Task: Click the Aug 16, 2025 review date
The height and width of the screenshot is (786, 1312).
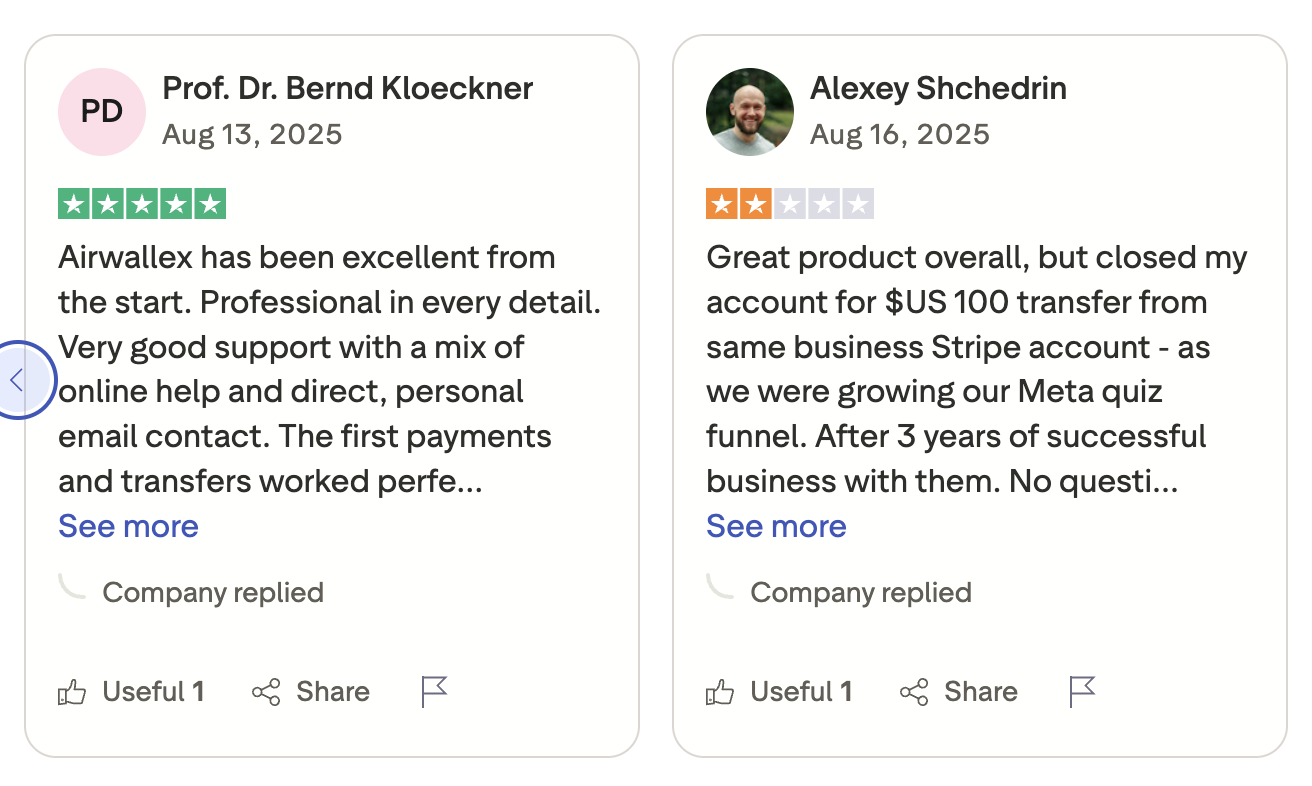Action: (900, 134)
